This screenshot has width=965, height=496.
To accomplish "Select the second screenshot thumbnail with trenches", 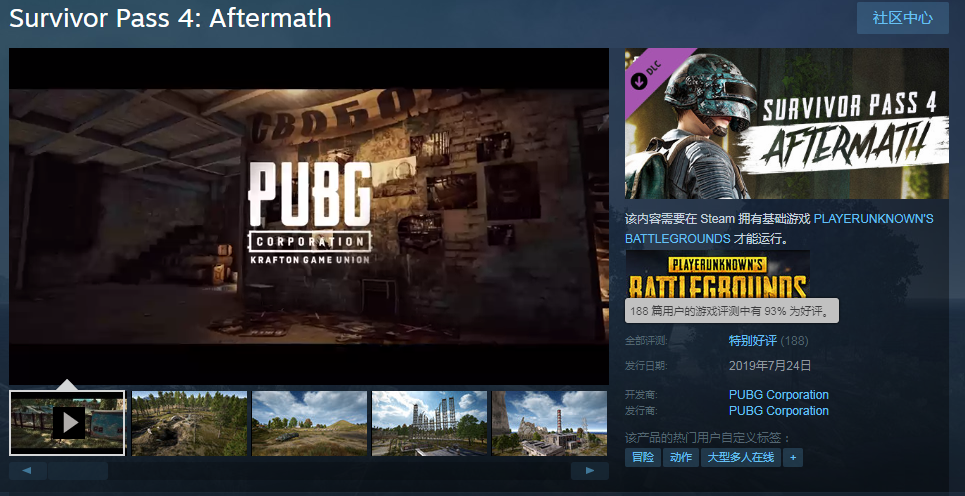I will click(190, 423).
